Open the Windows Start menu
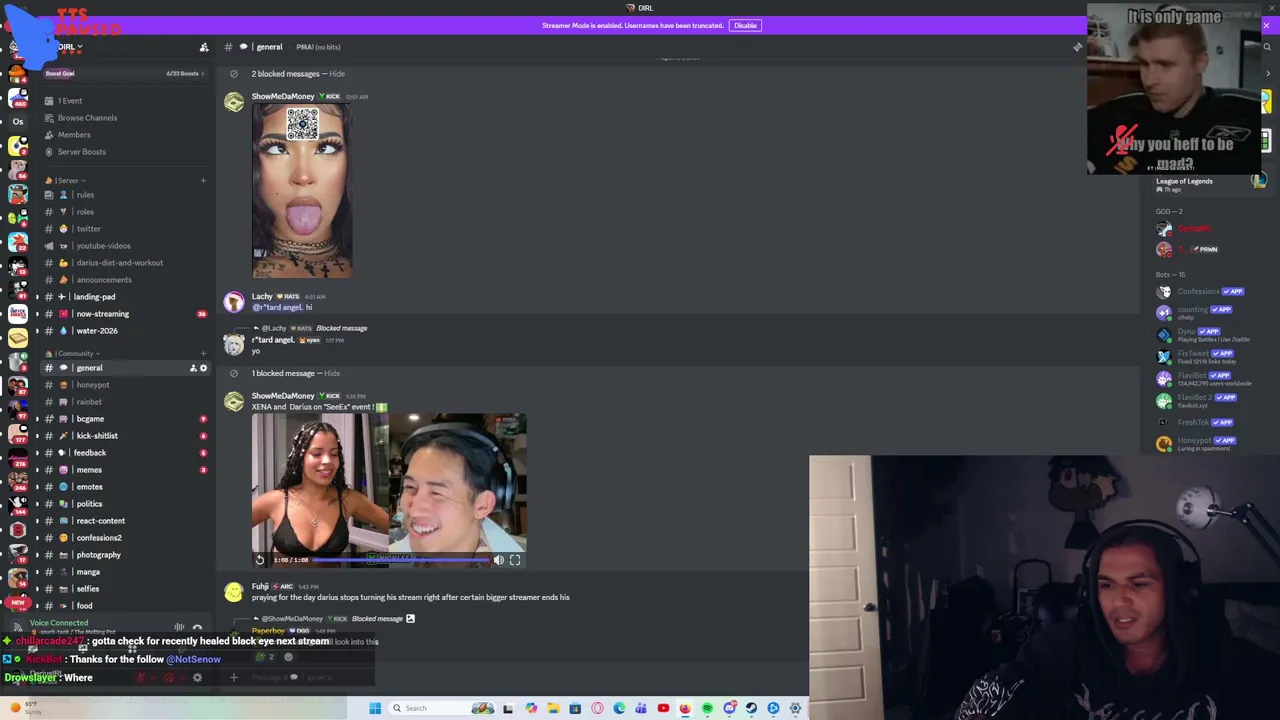 [x=375, y=708]
